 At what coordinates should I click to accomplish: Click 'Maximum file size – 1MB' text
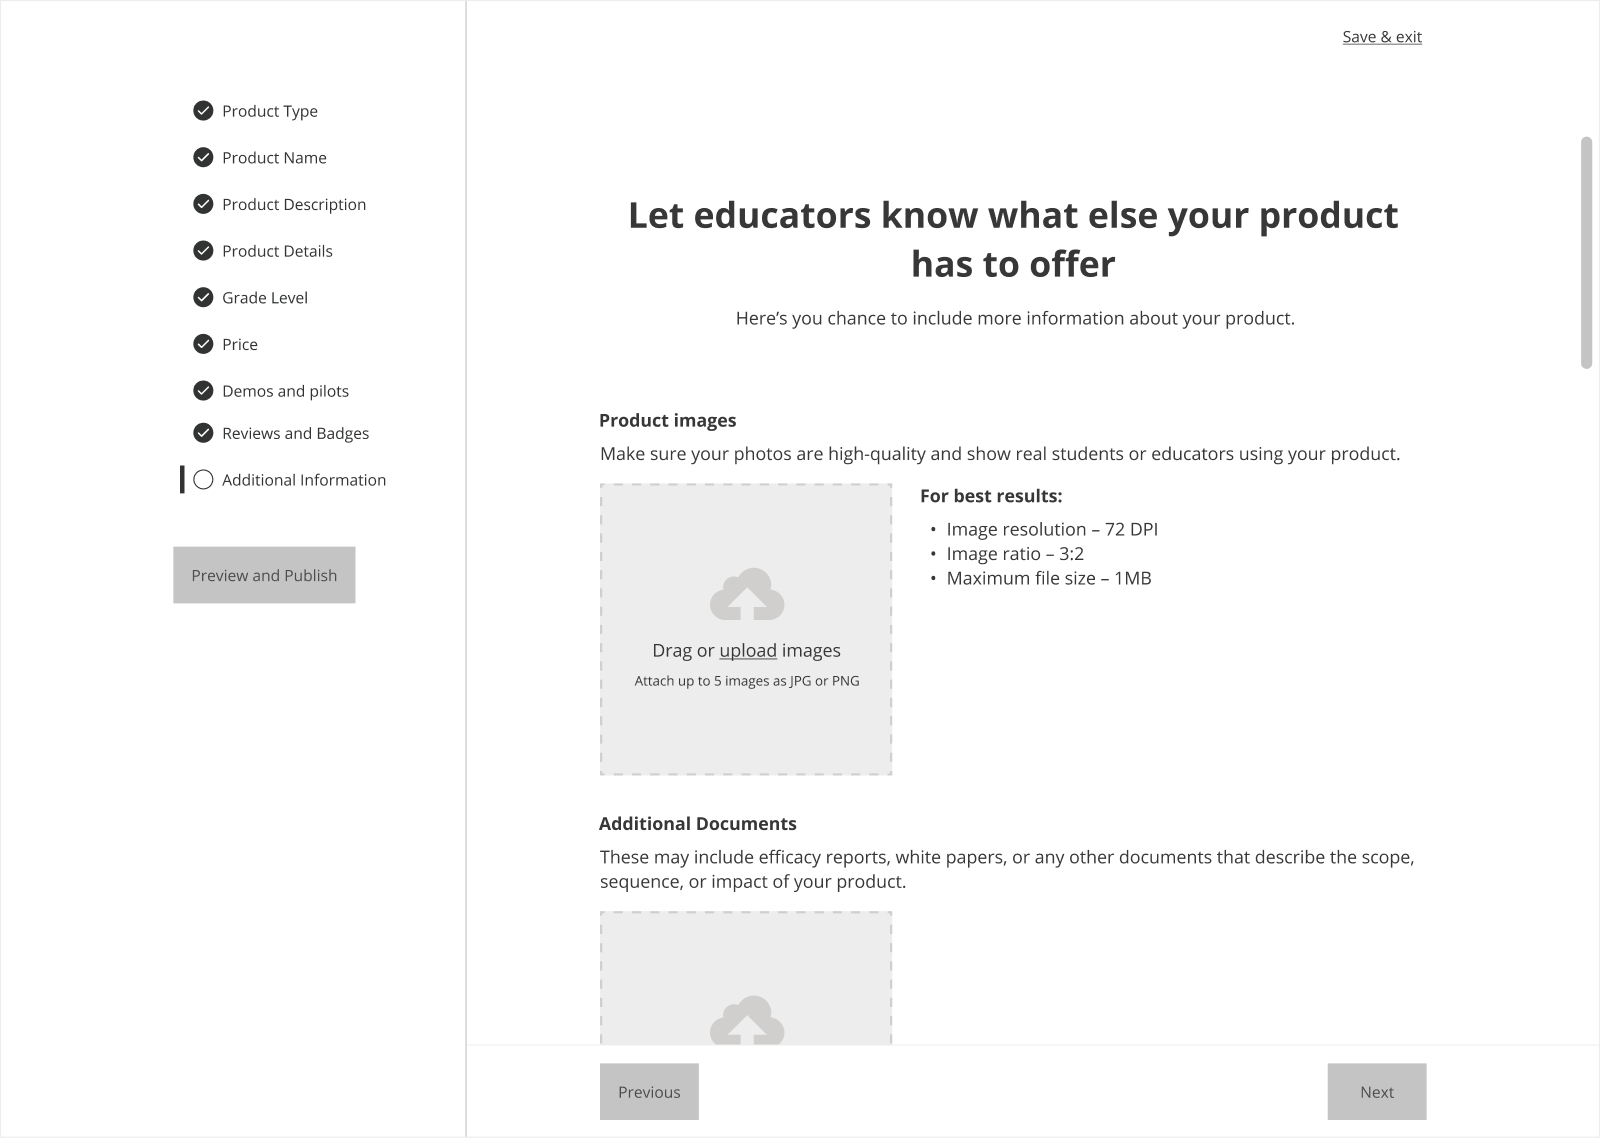(1049, 578)
